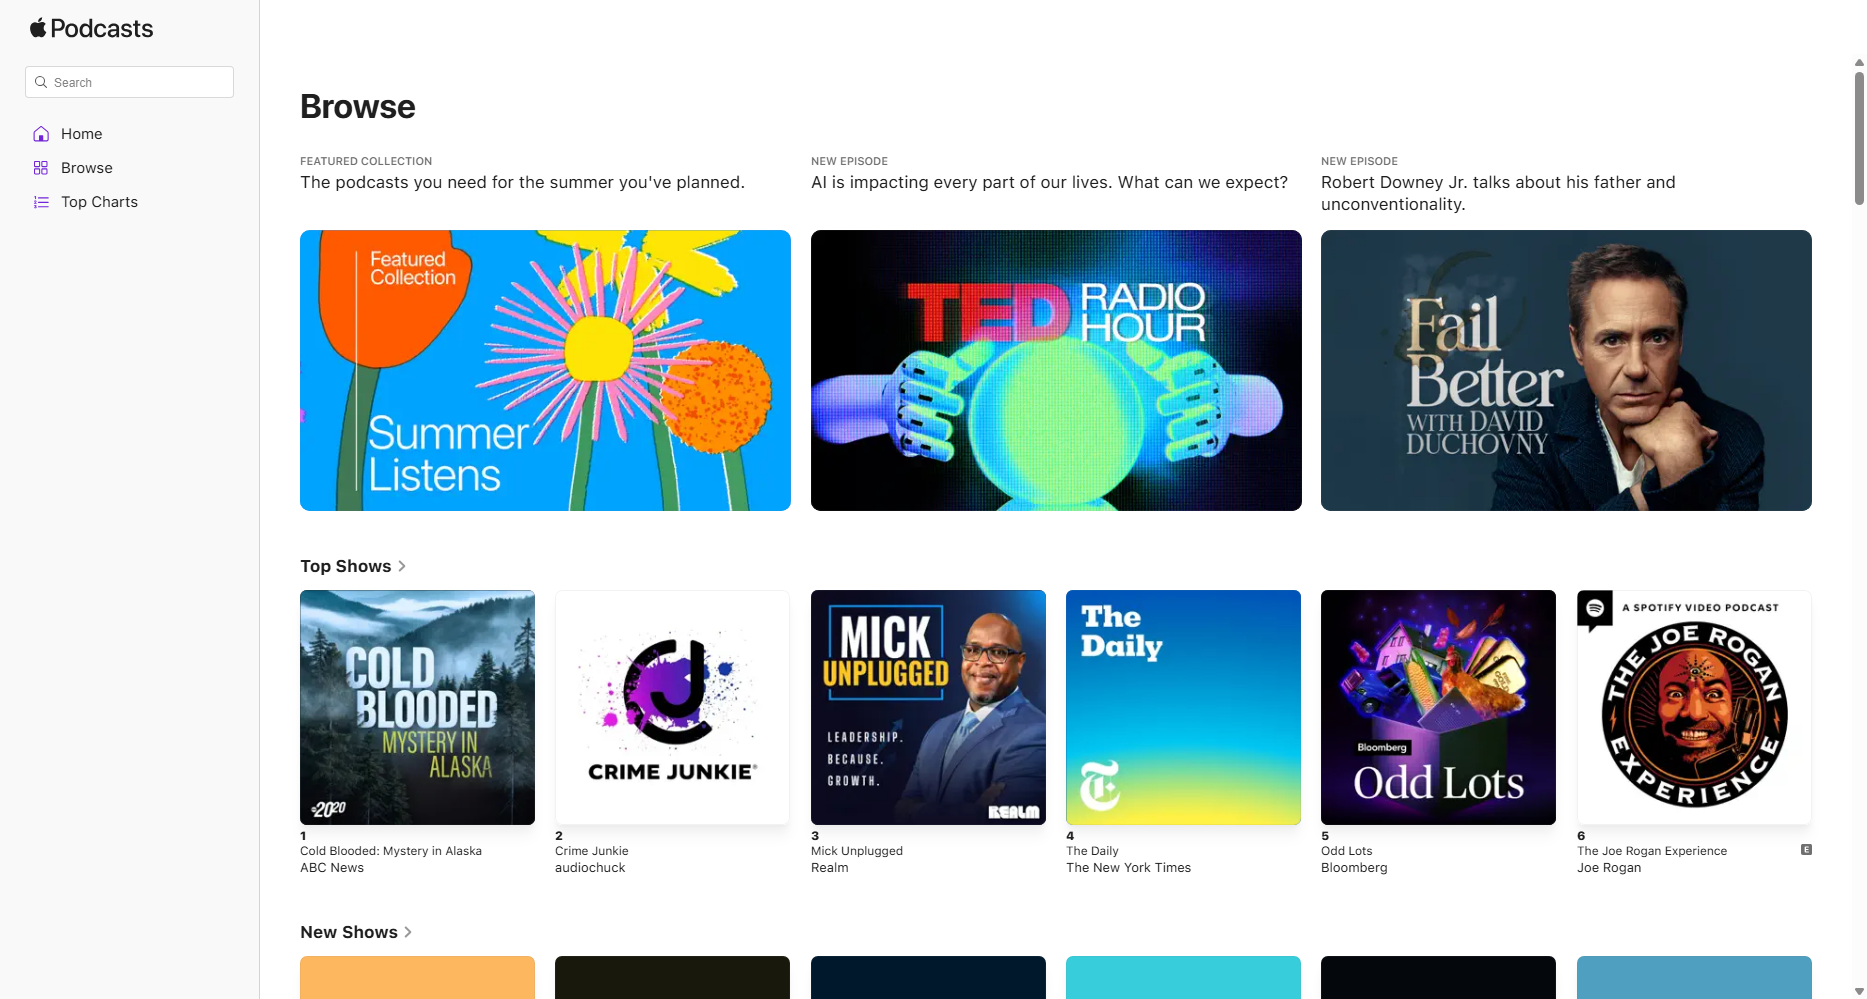Click the scrollbar up arrow
The image size is (1867, 999).
[x=1859, y=62]
